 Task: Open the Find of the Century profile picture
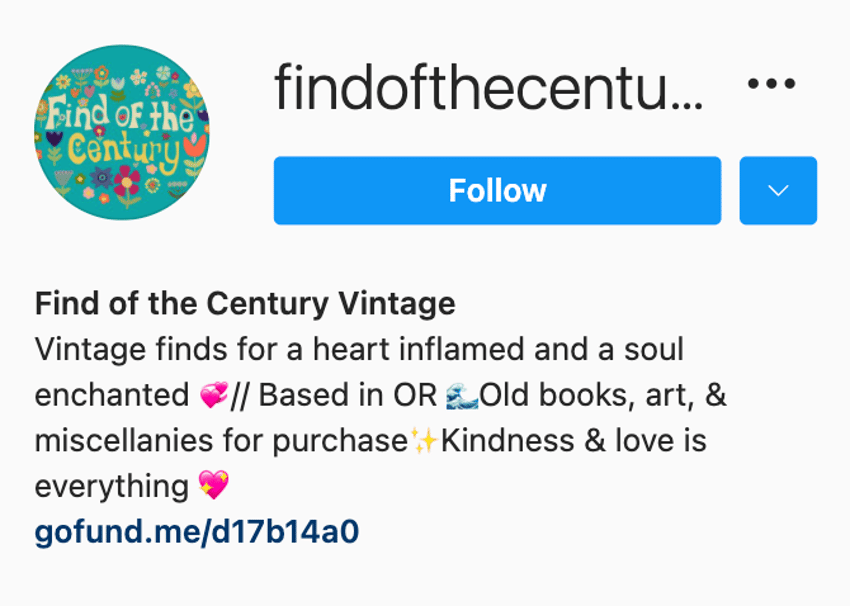122,132
